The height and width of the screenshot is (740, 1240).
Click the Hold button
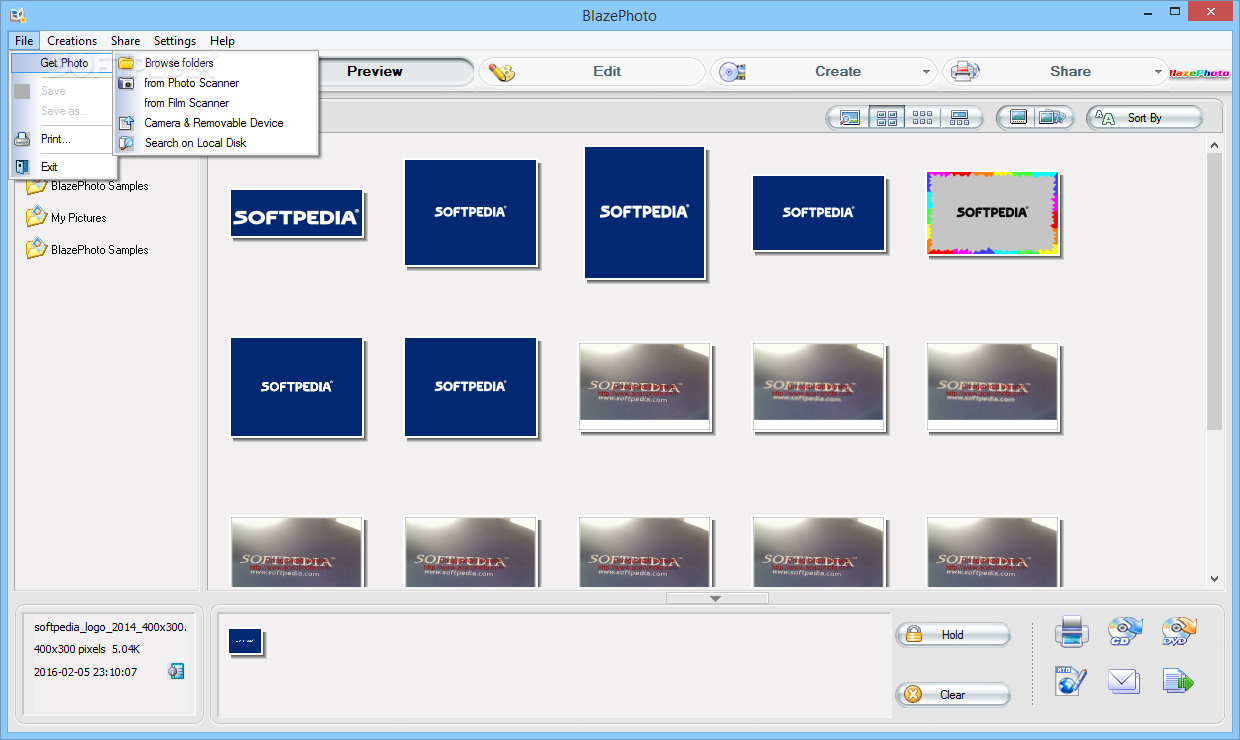coord(953,635)
